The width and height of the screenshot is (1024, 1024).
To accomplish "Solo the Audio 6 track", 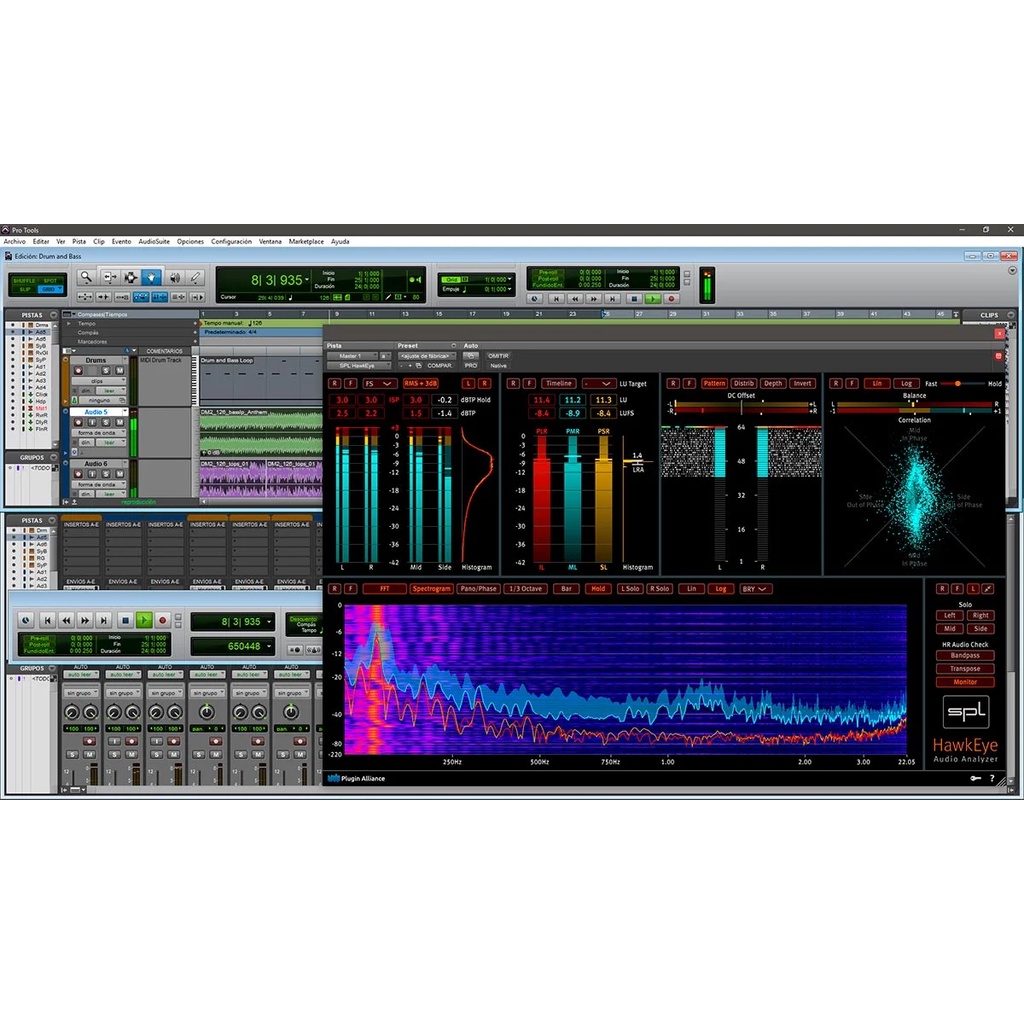I will click(106, 474).
